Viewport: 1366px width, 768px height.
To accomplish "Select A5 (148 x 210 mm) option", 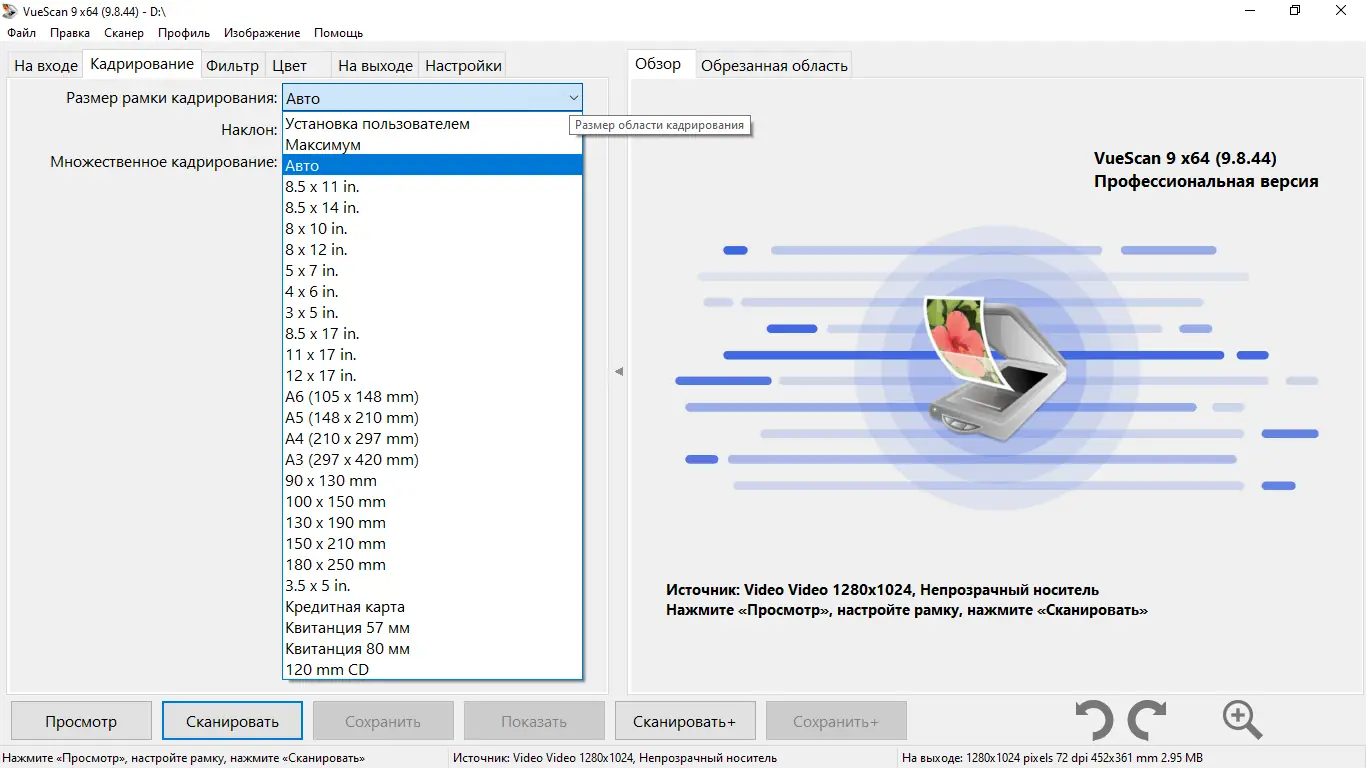I will click(x=432, y=417).
